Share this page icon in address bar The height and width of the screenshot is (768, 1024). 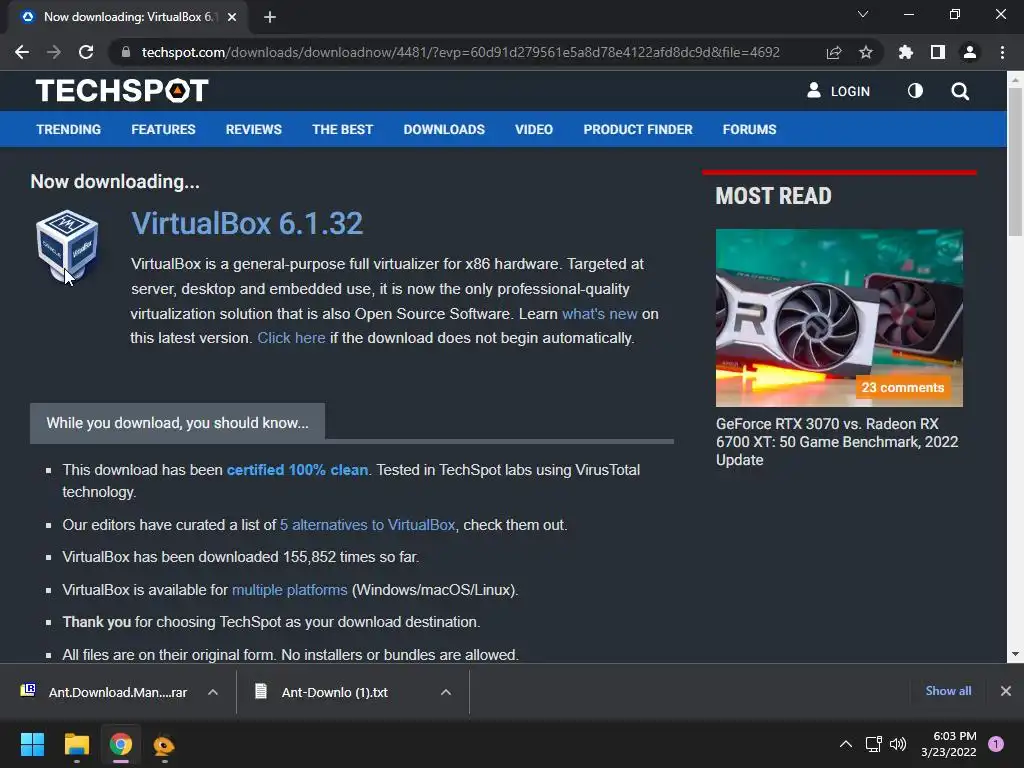pyautogui.click(x=834, y=52)
